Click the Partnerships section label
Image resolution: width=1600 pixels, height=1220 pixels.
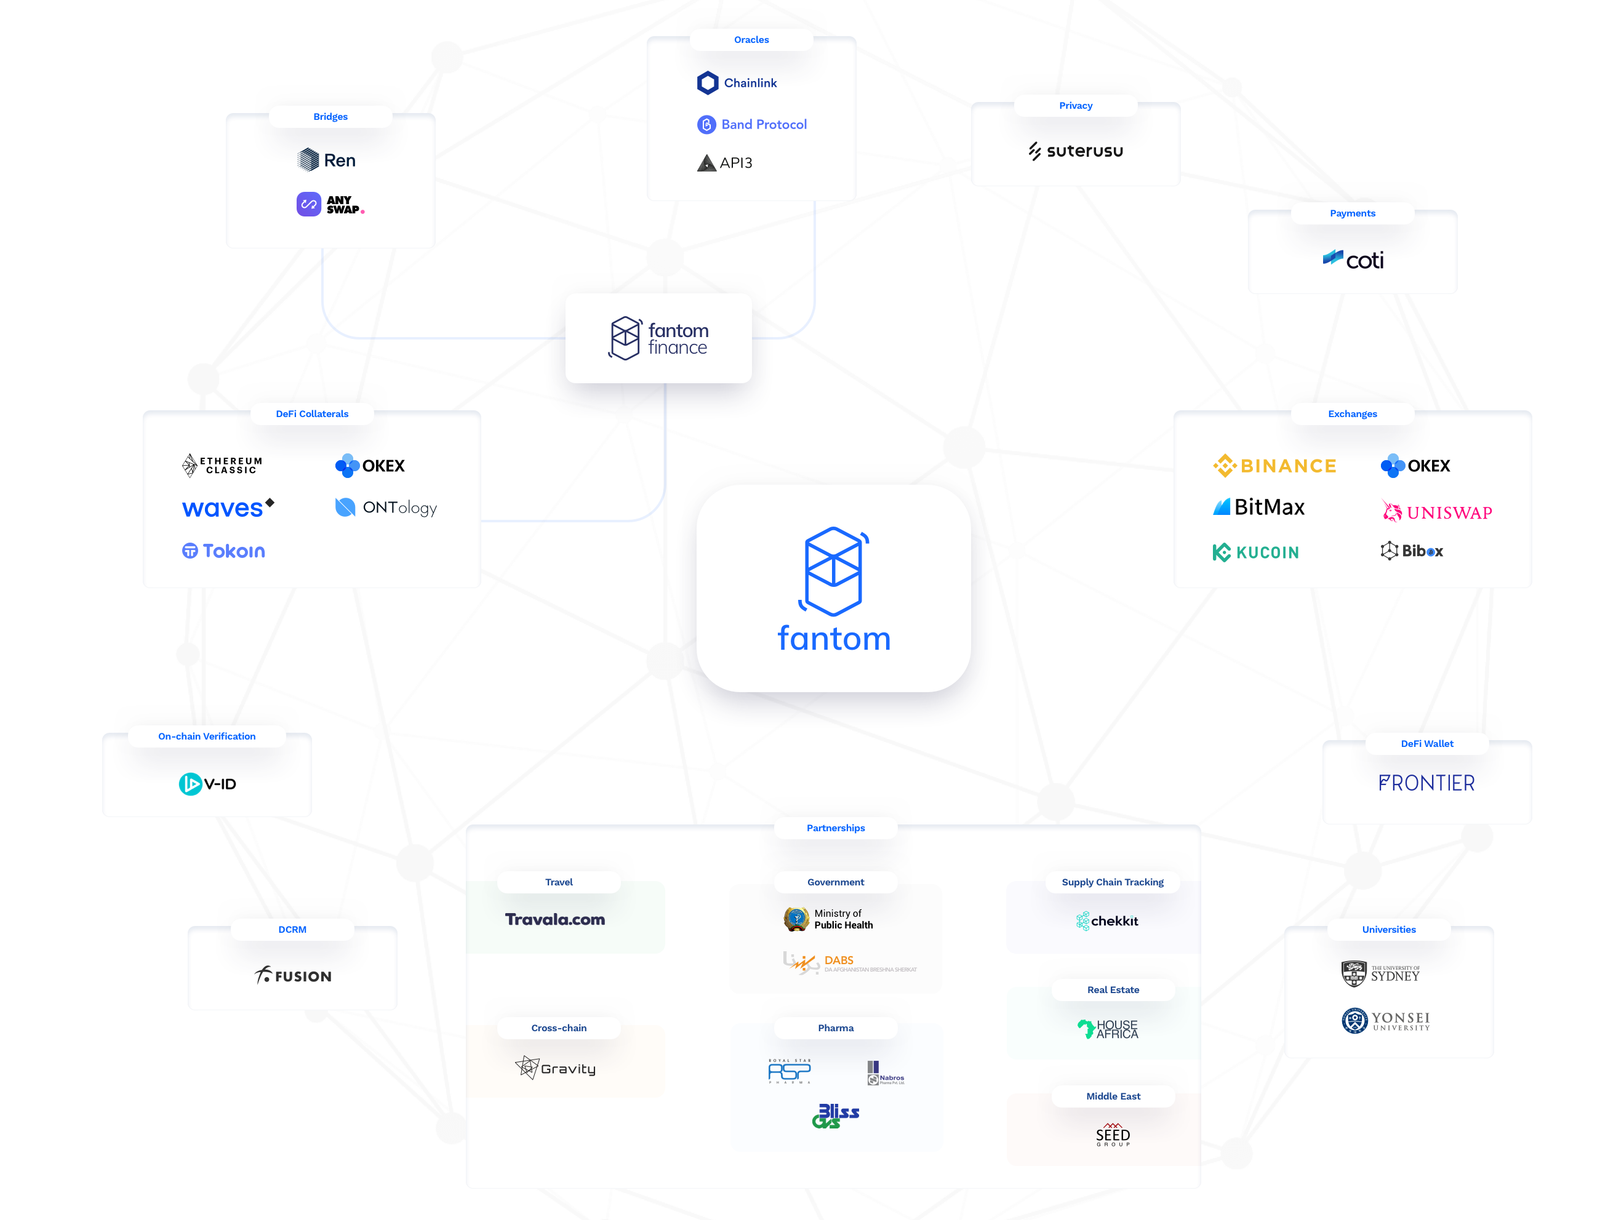834,827
